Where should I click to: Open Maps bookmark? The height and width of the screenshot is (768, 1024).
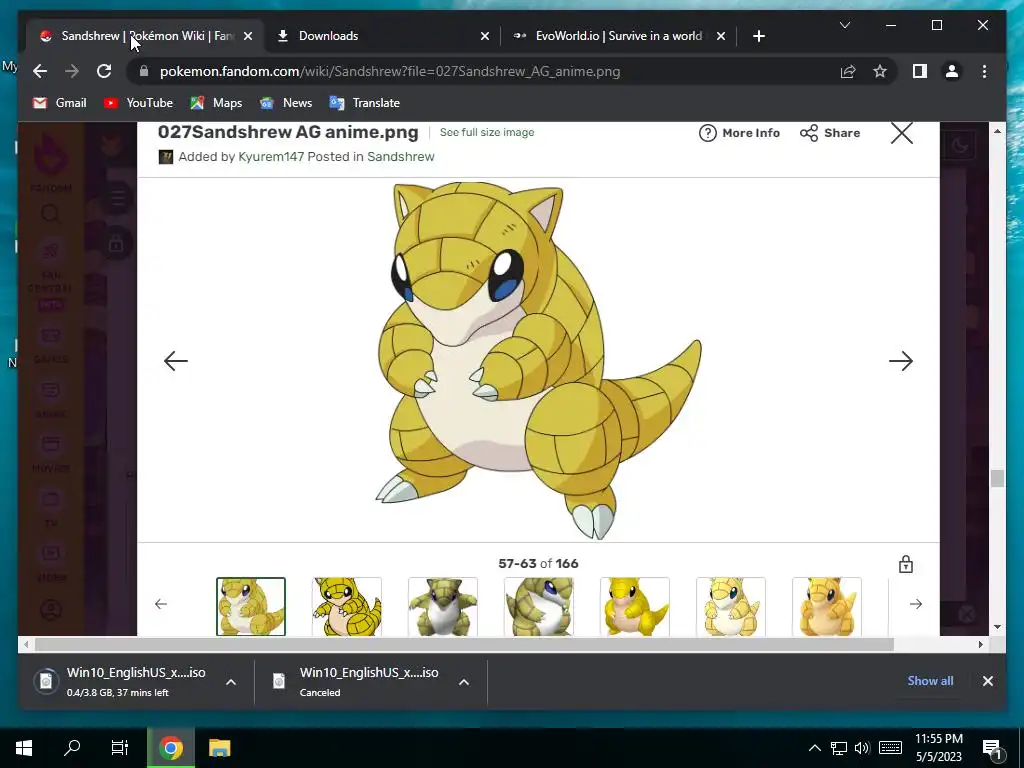[x=216, y=103]
